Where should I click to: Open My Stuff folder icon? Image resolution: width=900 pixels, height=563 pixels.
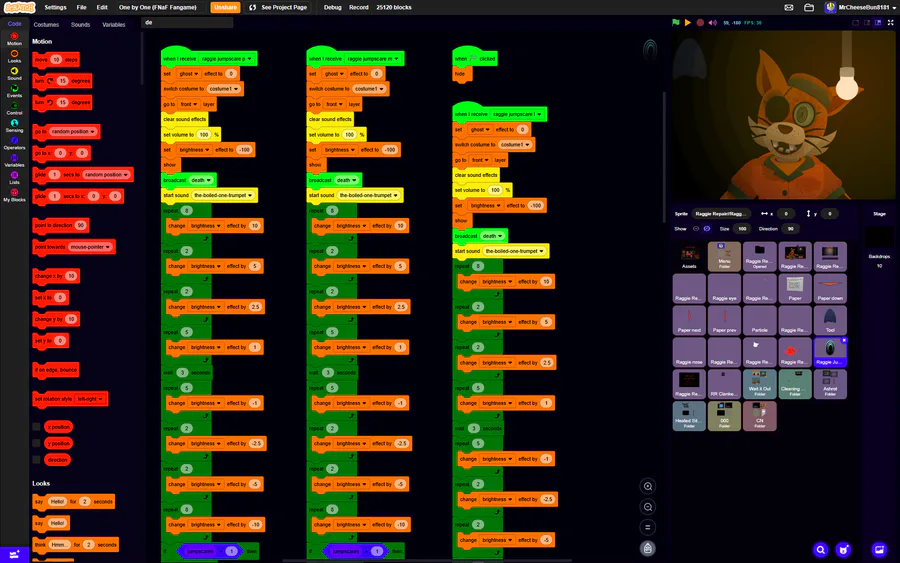[x=809, y=7]
